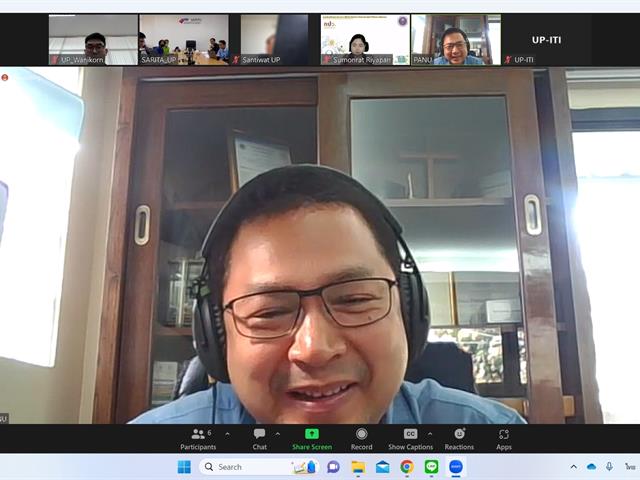Turn on Show Captions

(410, 439)
